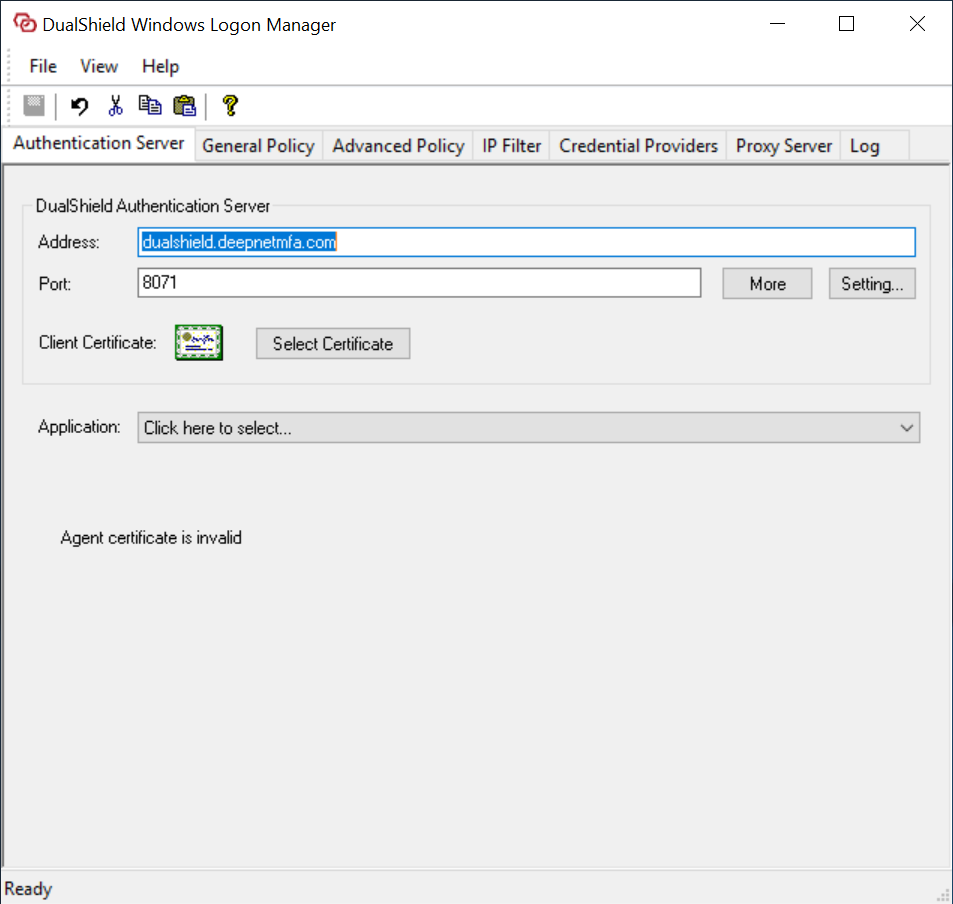The image size is (953, 904).
Task: Click the Undo arrow icon
Action: (79, 105)
